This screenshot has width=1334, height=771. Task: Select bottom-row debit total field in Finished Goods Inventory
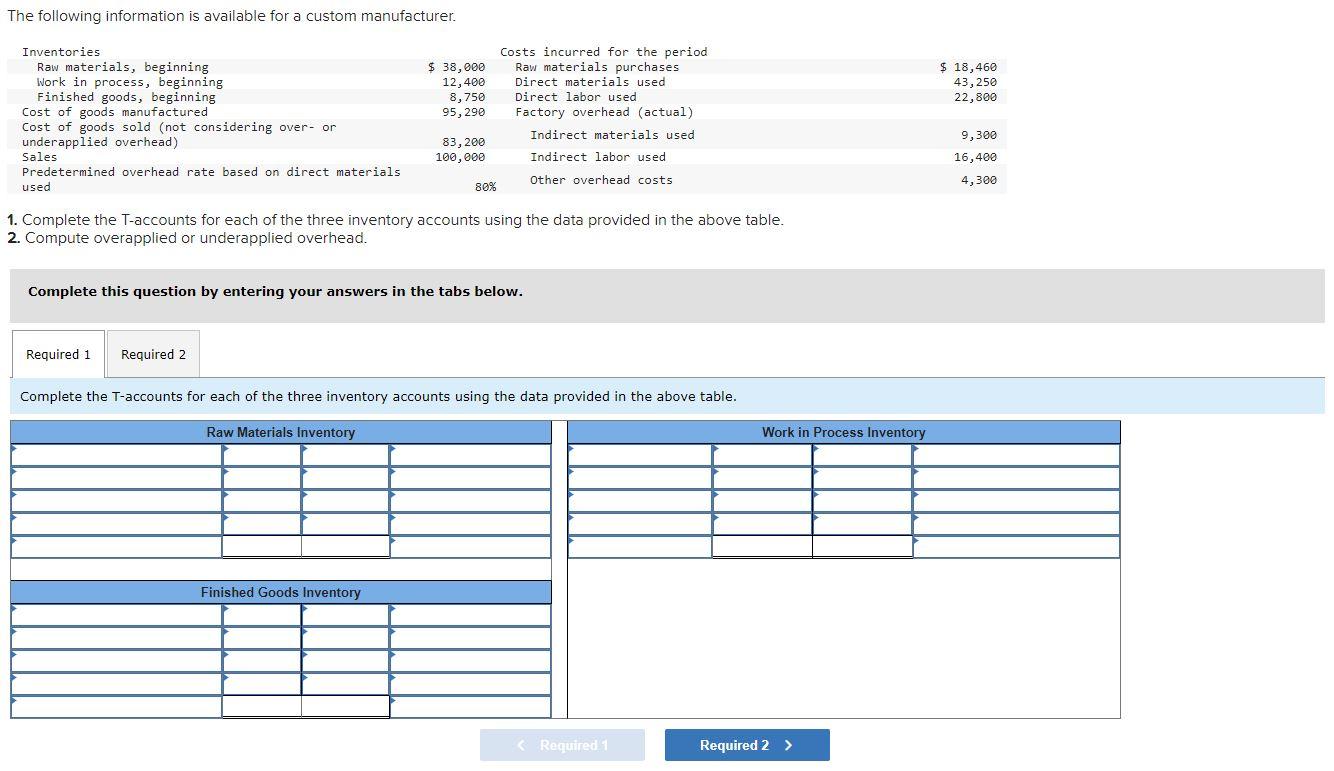pos(262,707)
